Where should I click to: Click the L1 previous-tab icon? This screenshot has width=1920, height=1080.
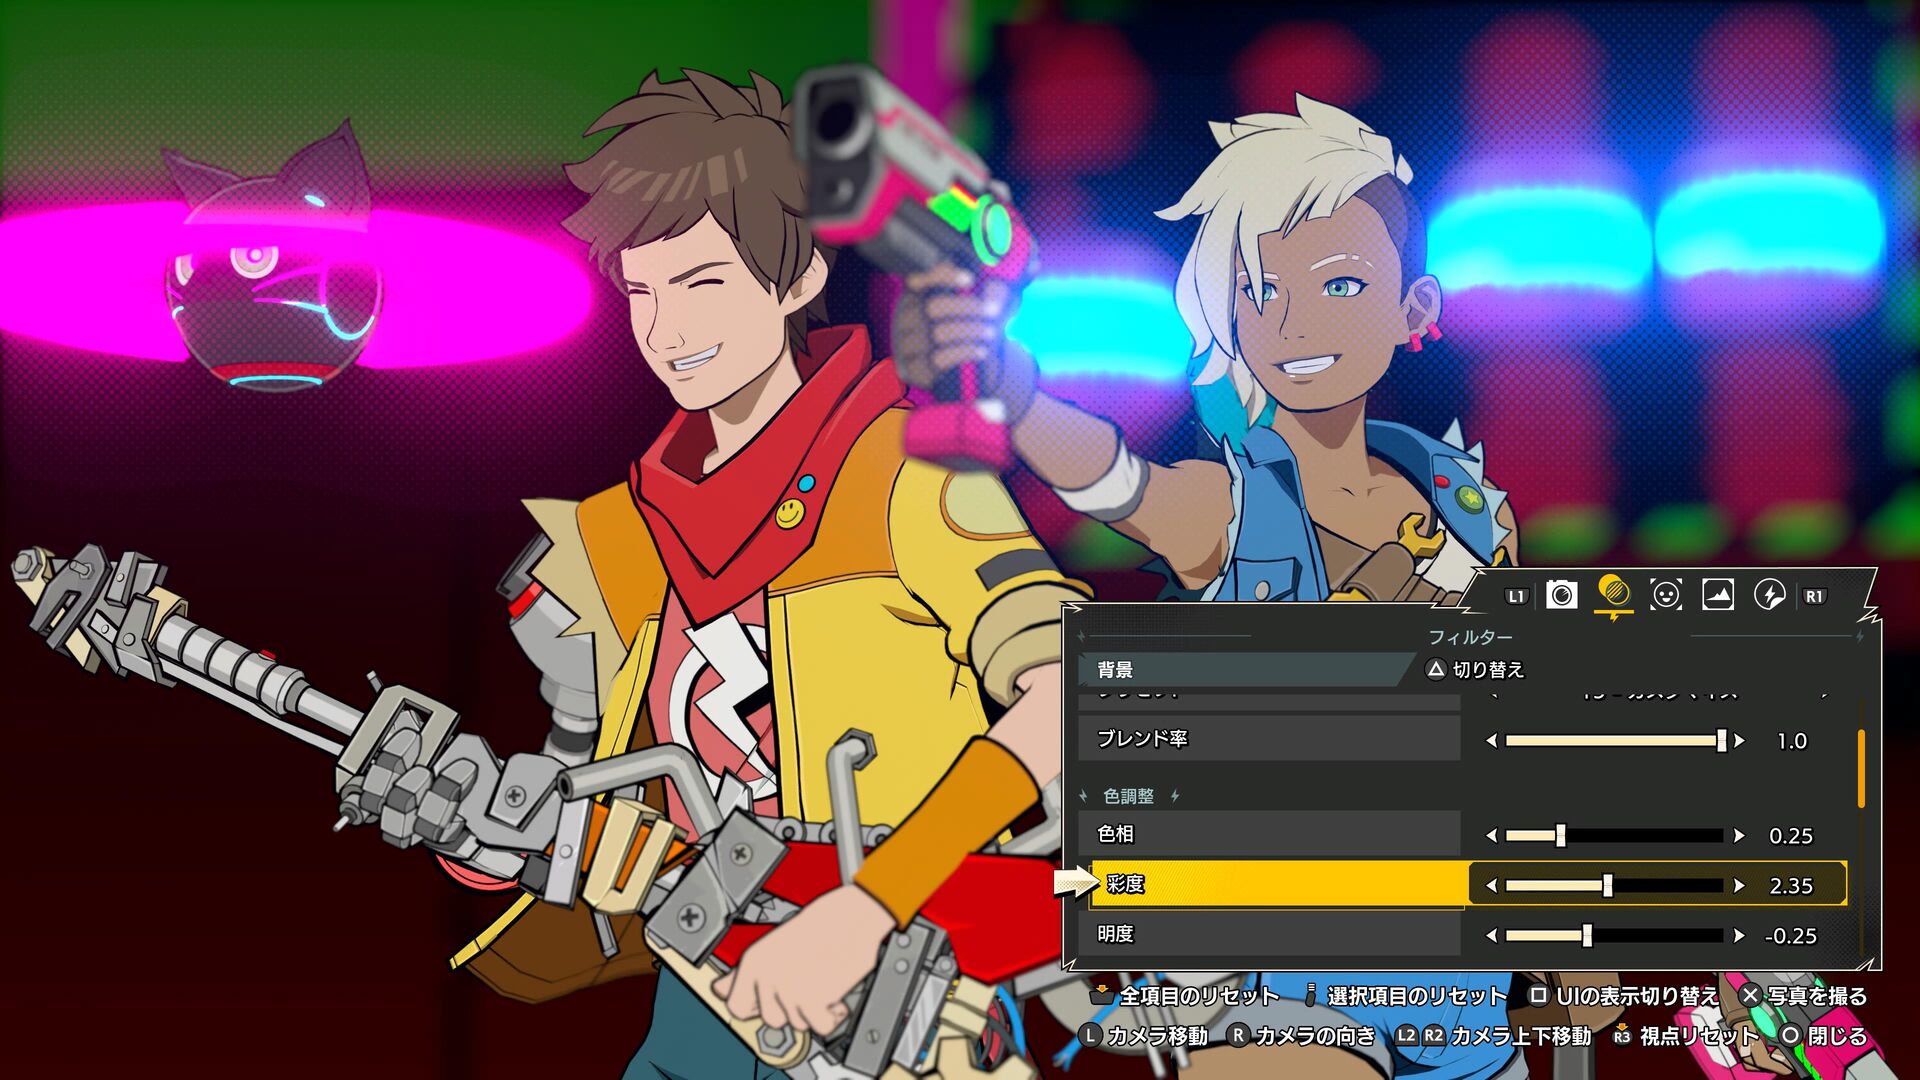(1516, 596)
